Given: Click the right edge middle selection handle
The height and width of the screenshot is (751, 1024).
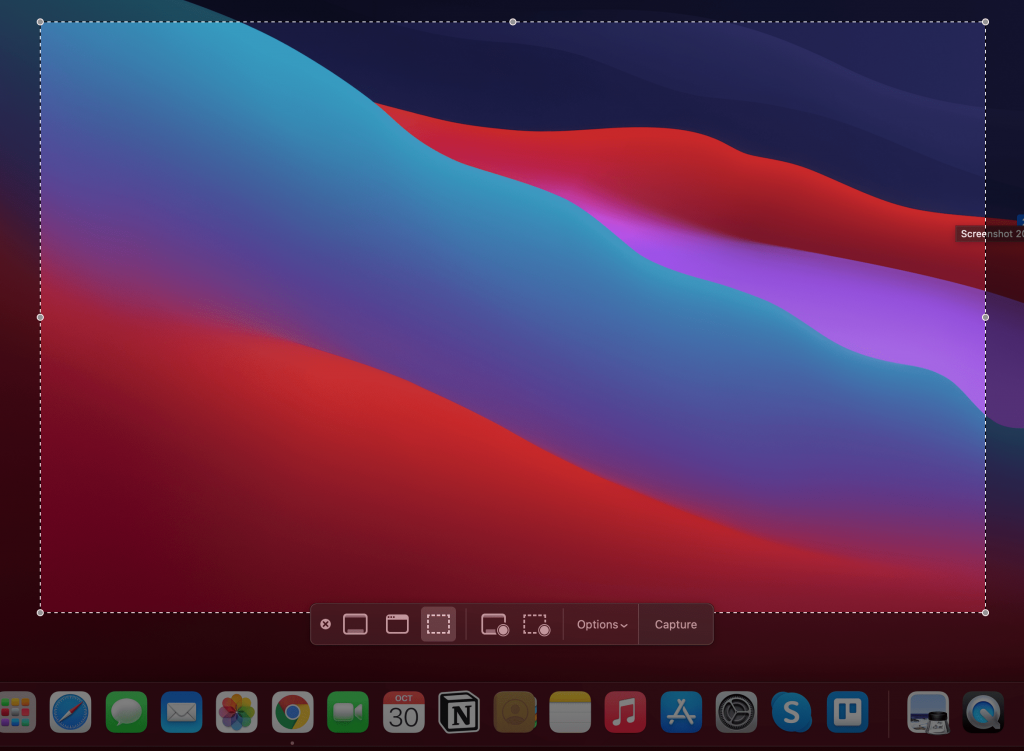Looking at the screenshot, I should 985,317.
